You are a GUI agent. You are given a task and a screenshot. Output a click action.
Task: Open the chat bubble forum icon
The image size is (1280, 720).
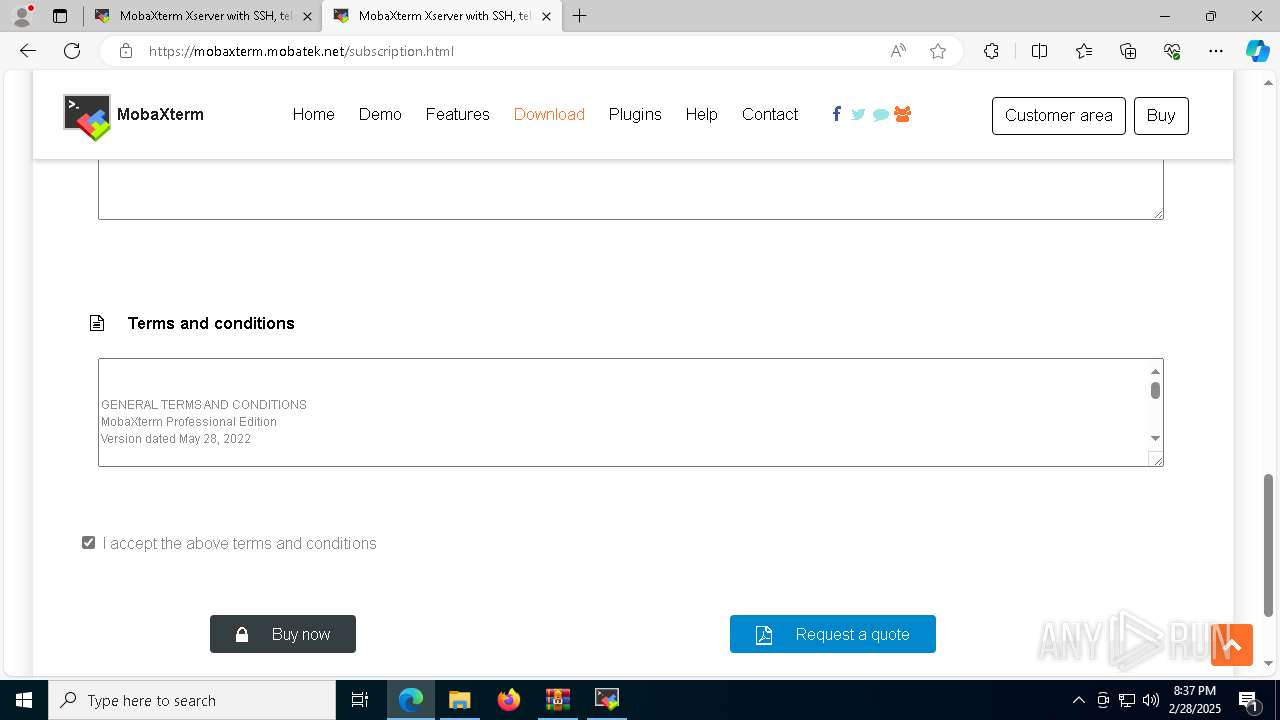pyautogui.click(x=880, y=115)
